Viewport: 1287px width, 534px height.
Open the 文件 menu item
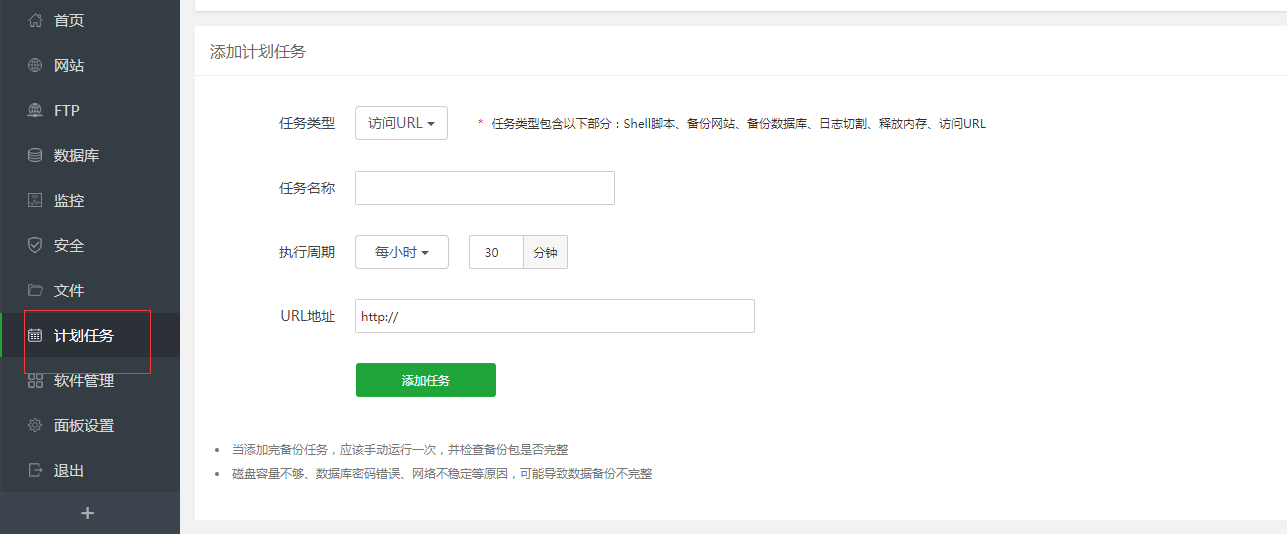(x=90, y=290)
